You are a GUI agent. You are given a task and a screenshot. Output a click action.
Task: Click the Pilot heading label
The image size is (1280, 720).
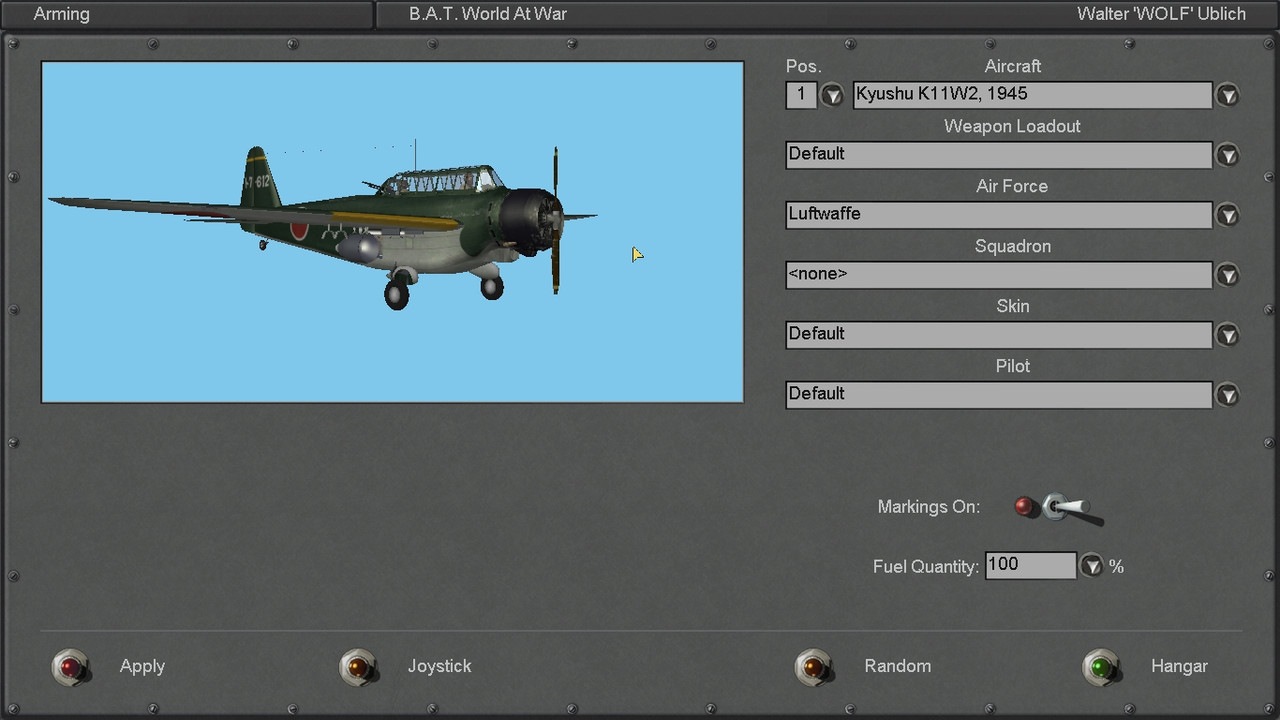(1012, 366)
